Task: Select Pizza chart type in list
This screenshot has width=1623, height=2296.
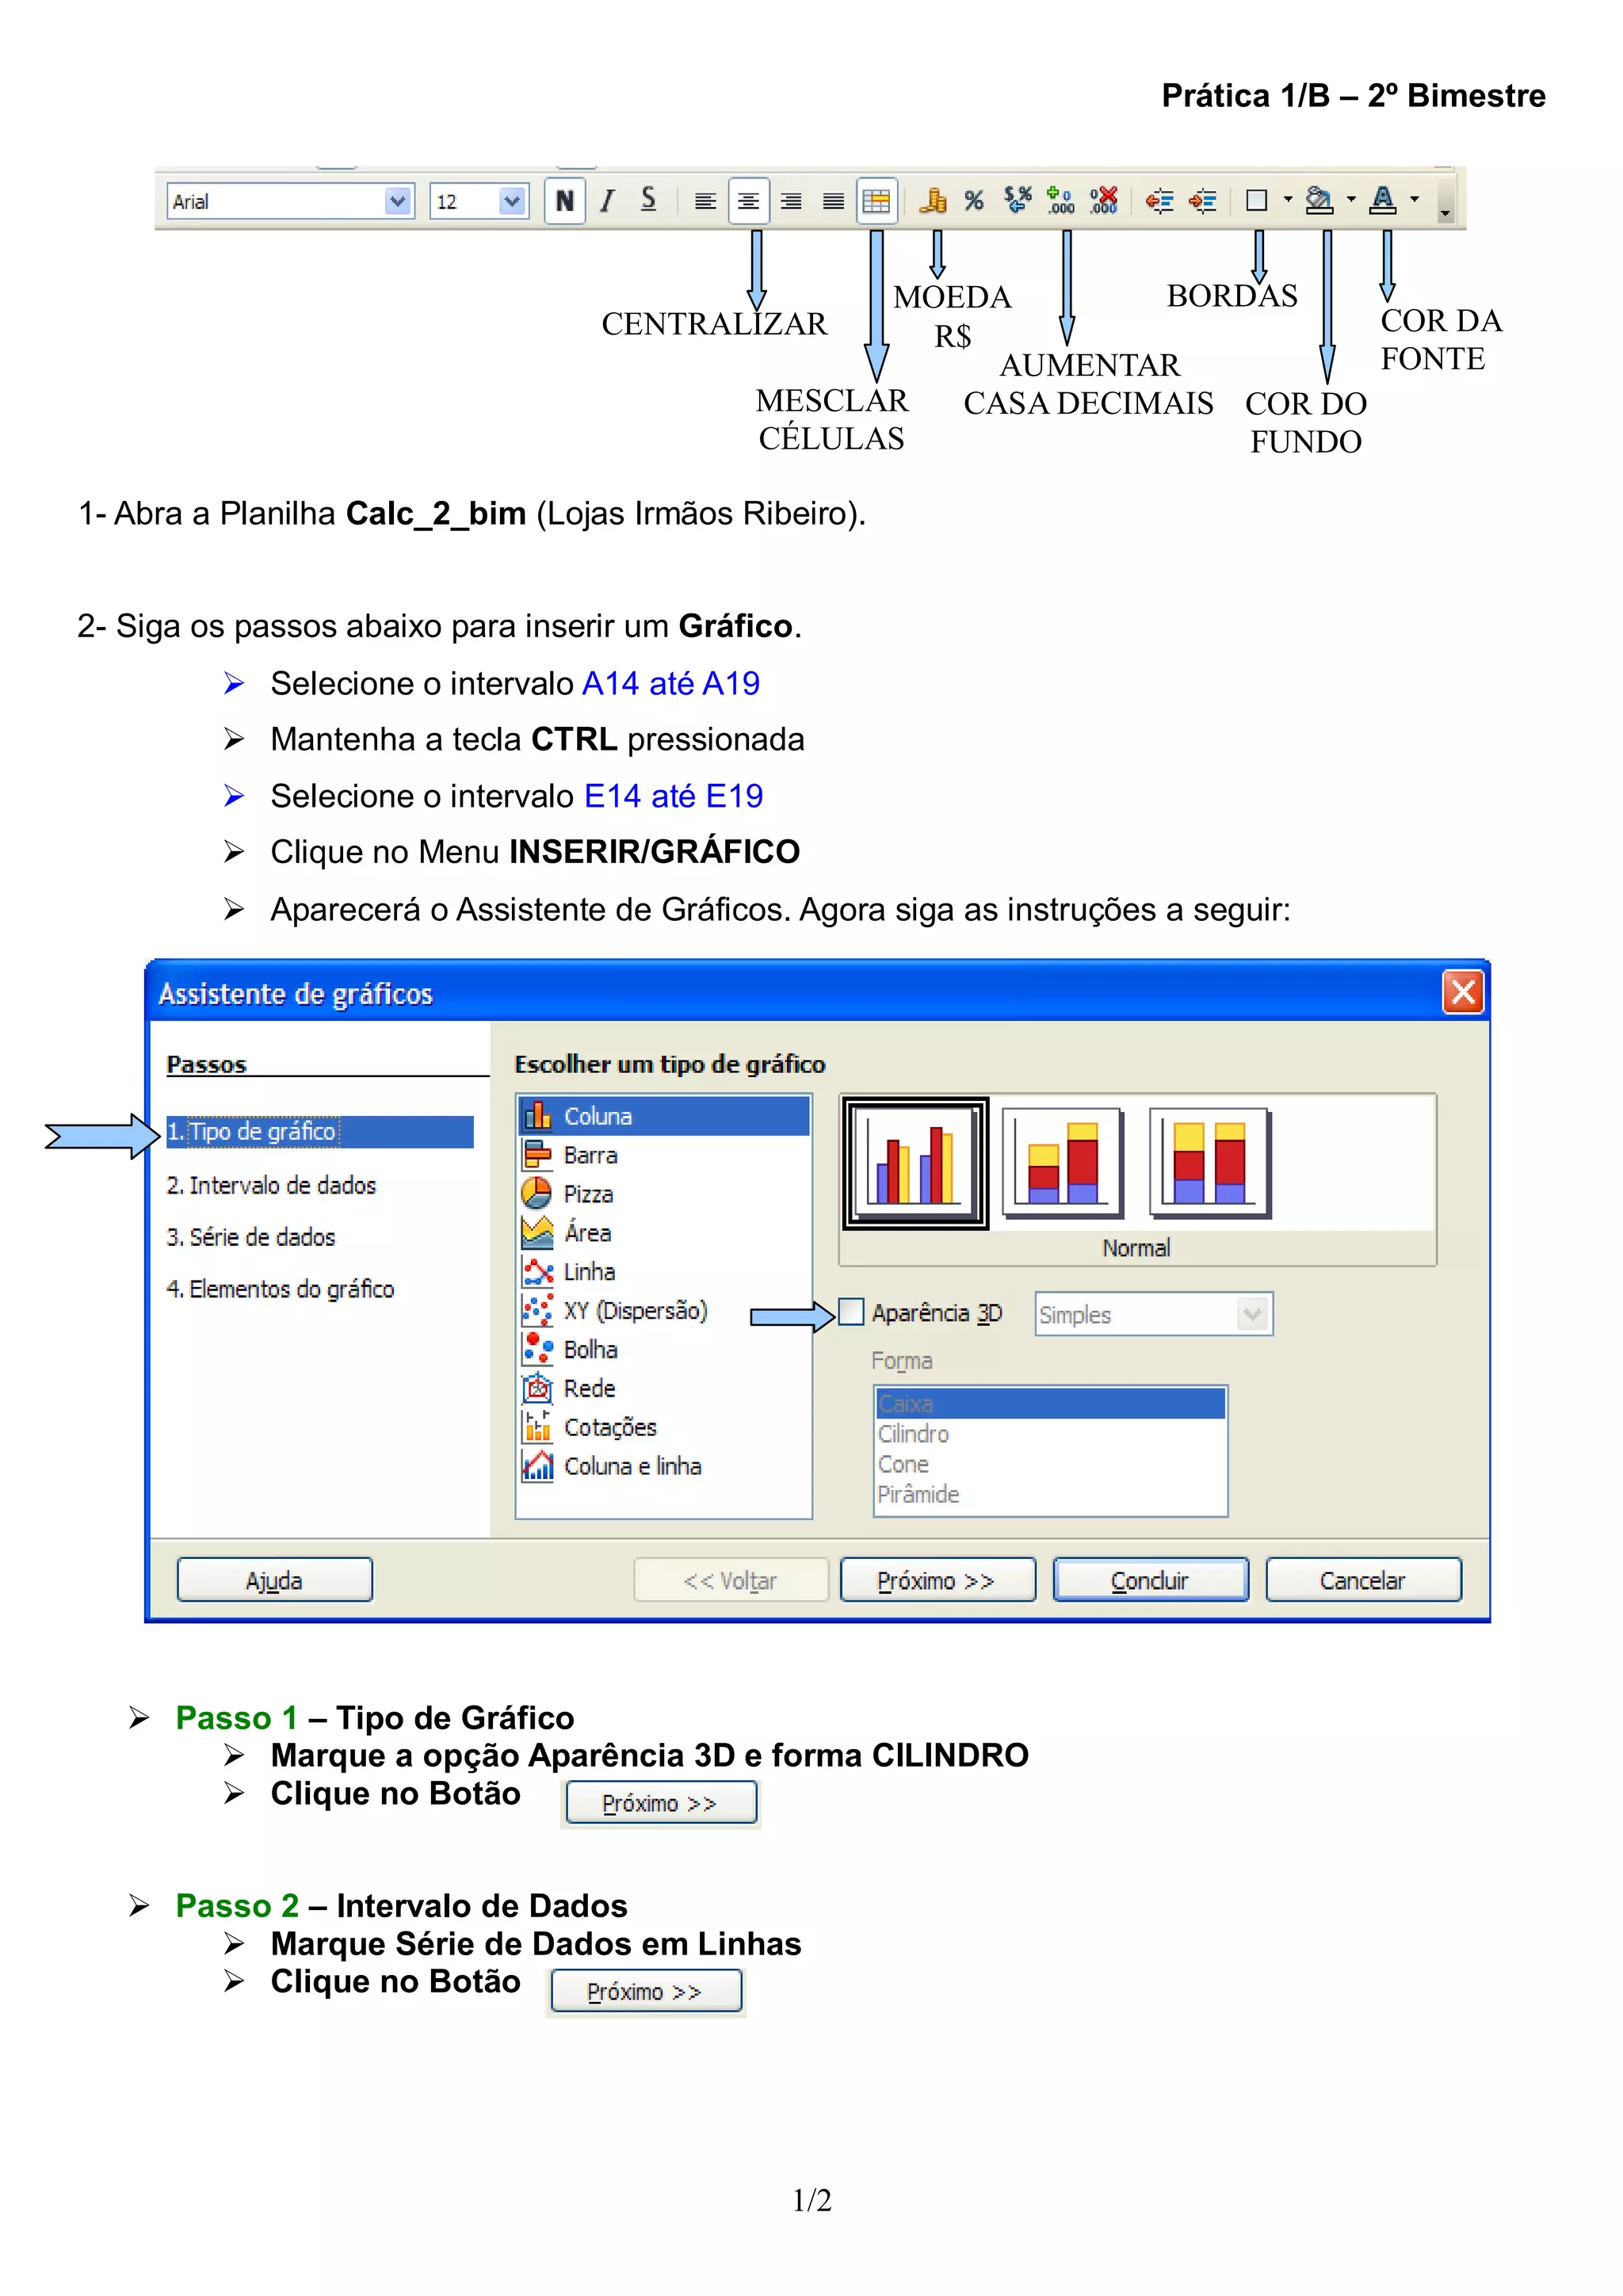Action: [588, 1194]
